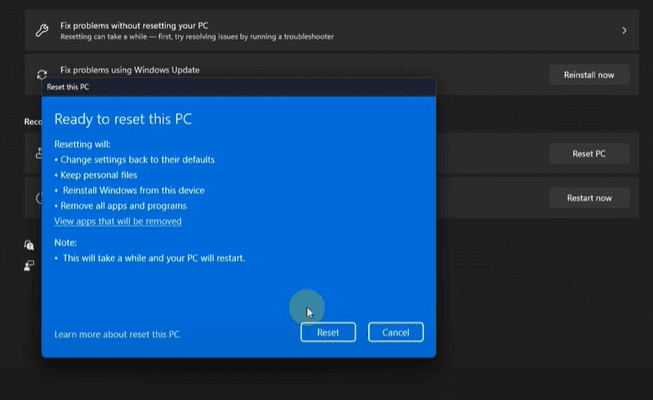The height and width of the screenshot is (400, 653).
Task: Click the Windows Update sync arrows icon
Action: pos(41,74)
